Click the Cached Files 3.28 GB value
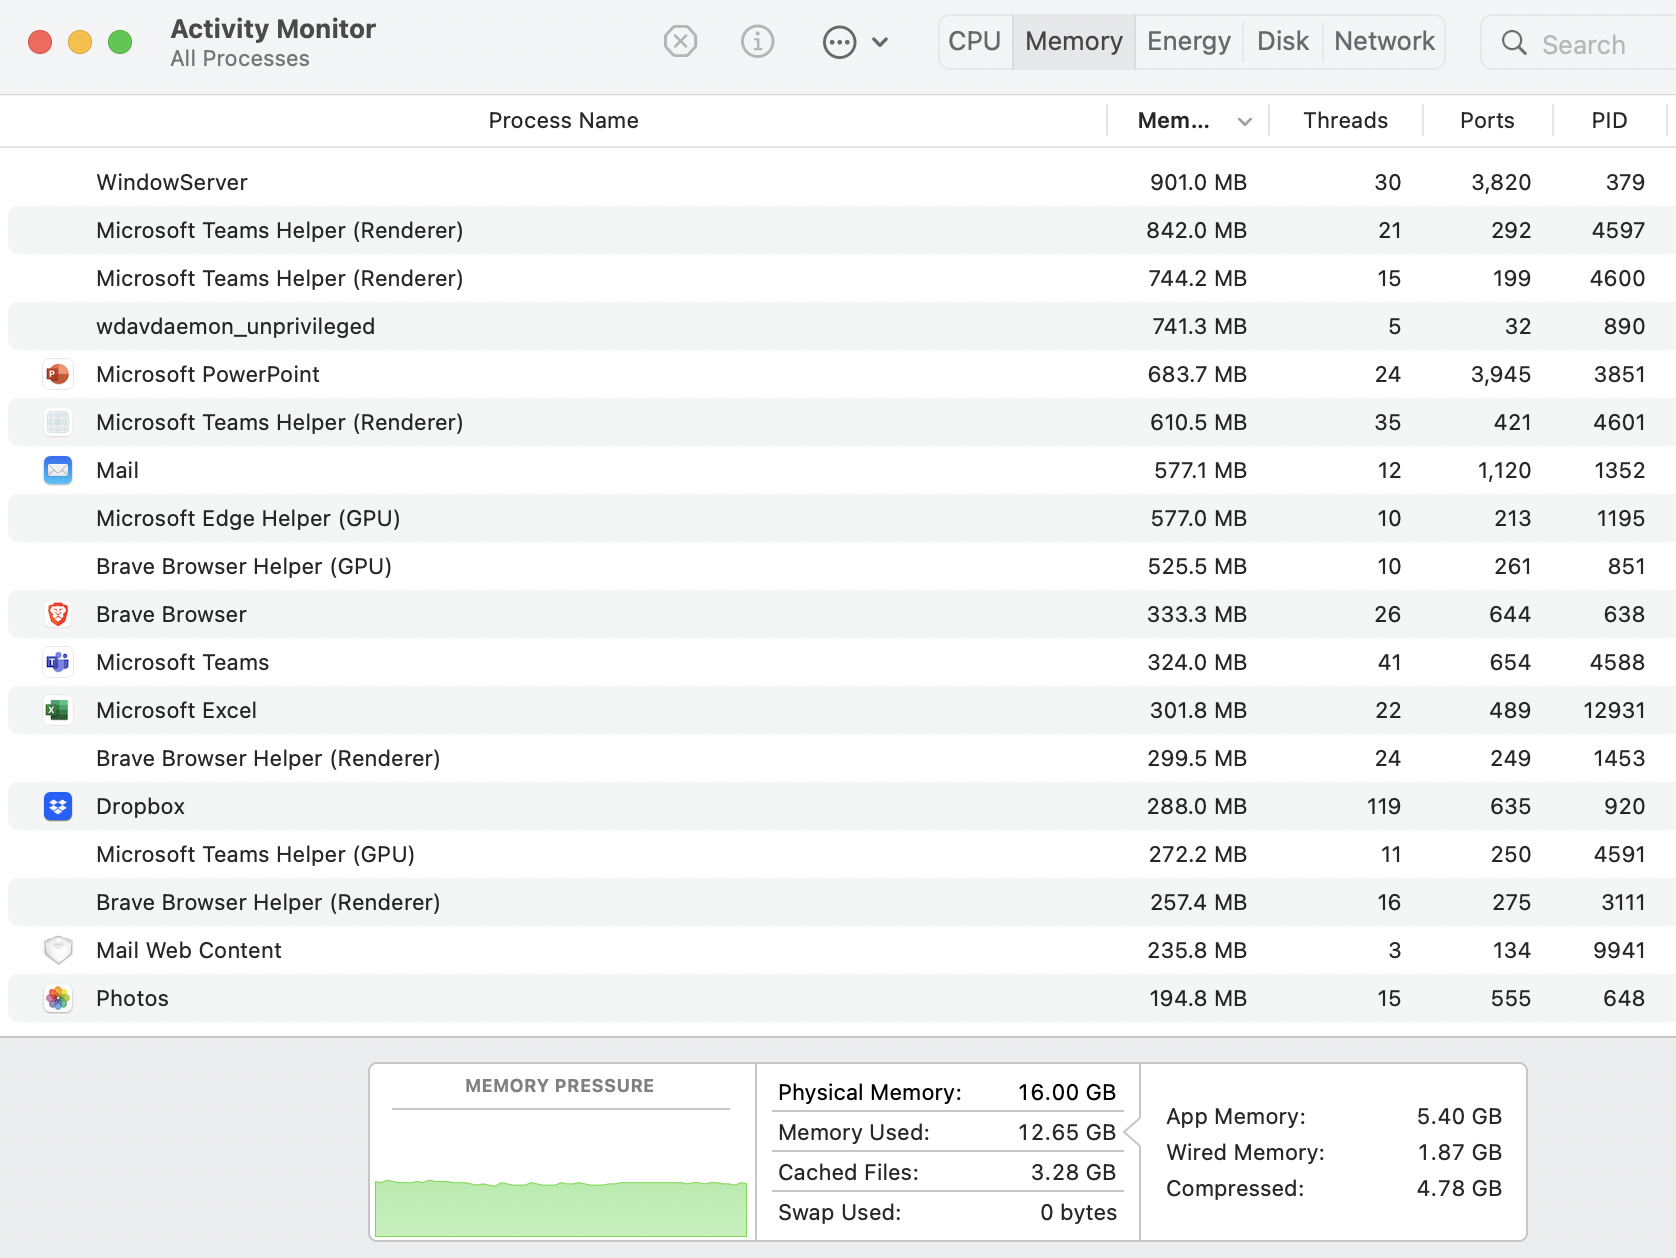 pos(1073,1173)
